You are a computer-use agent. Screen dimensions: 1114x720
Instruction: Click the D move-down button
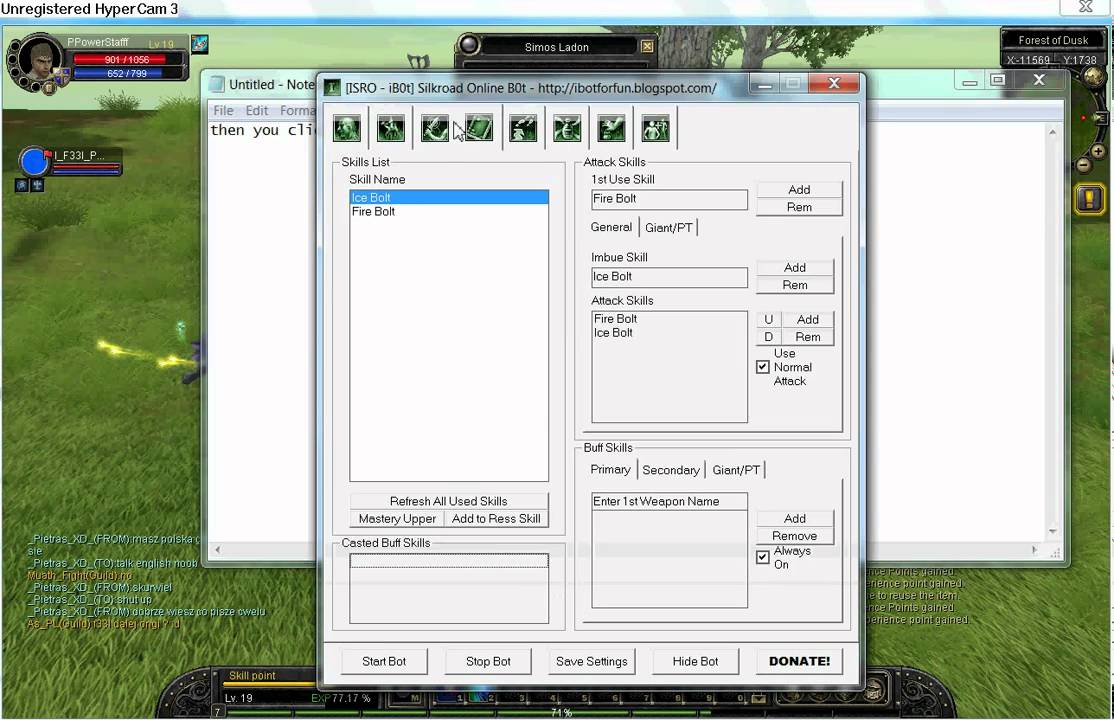768,337
